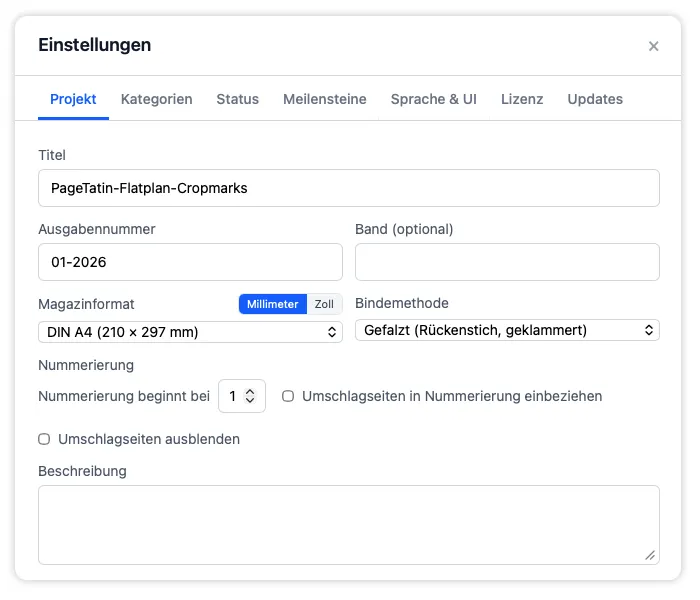This screenshot has height=600, width=700.
Task: Open the Bindemethode dropdown
Action: (x=507, y=330)
